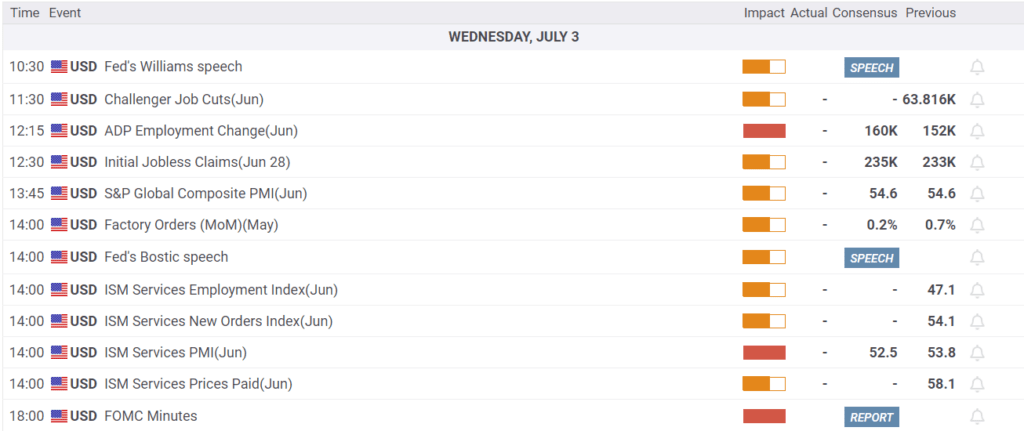Image resolution: width=1024 pixels, height=431 pixels.
Task: Click the red impact bar for ISM Services PMI
Action: (x=764, y=353)
